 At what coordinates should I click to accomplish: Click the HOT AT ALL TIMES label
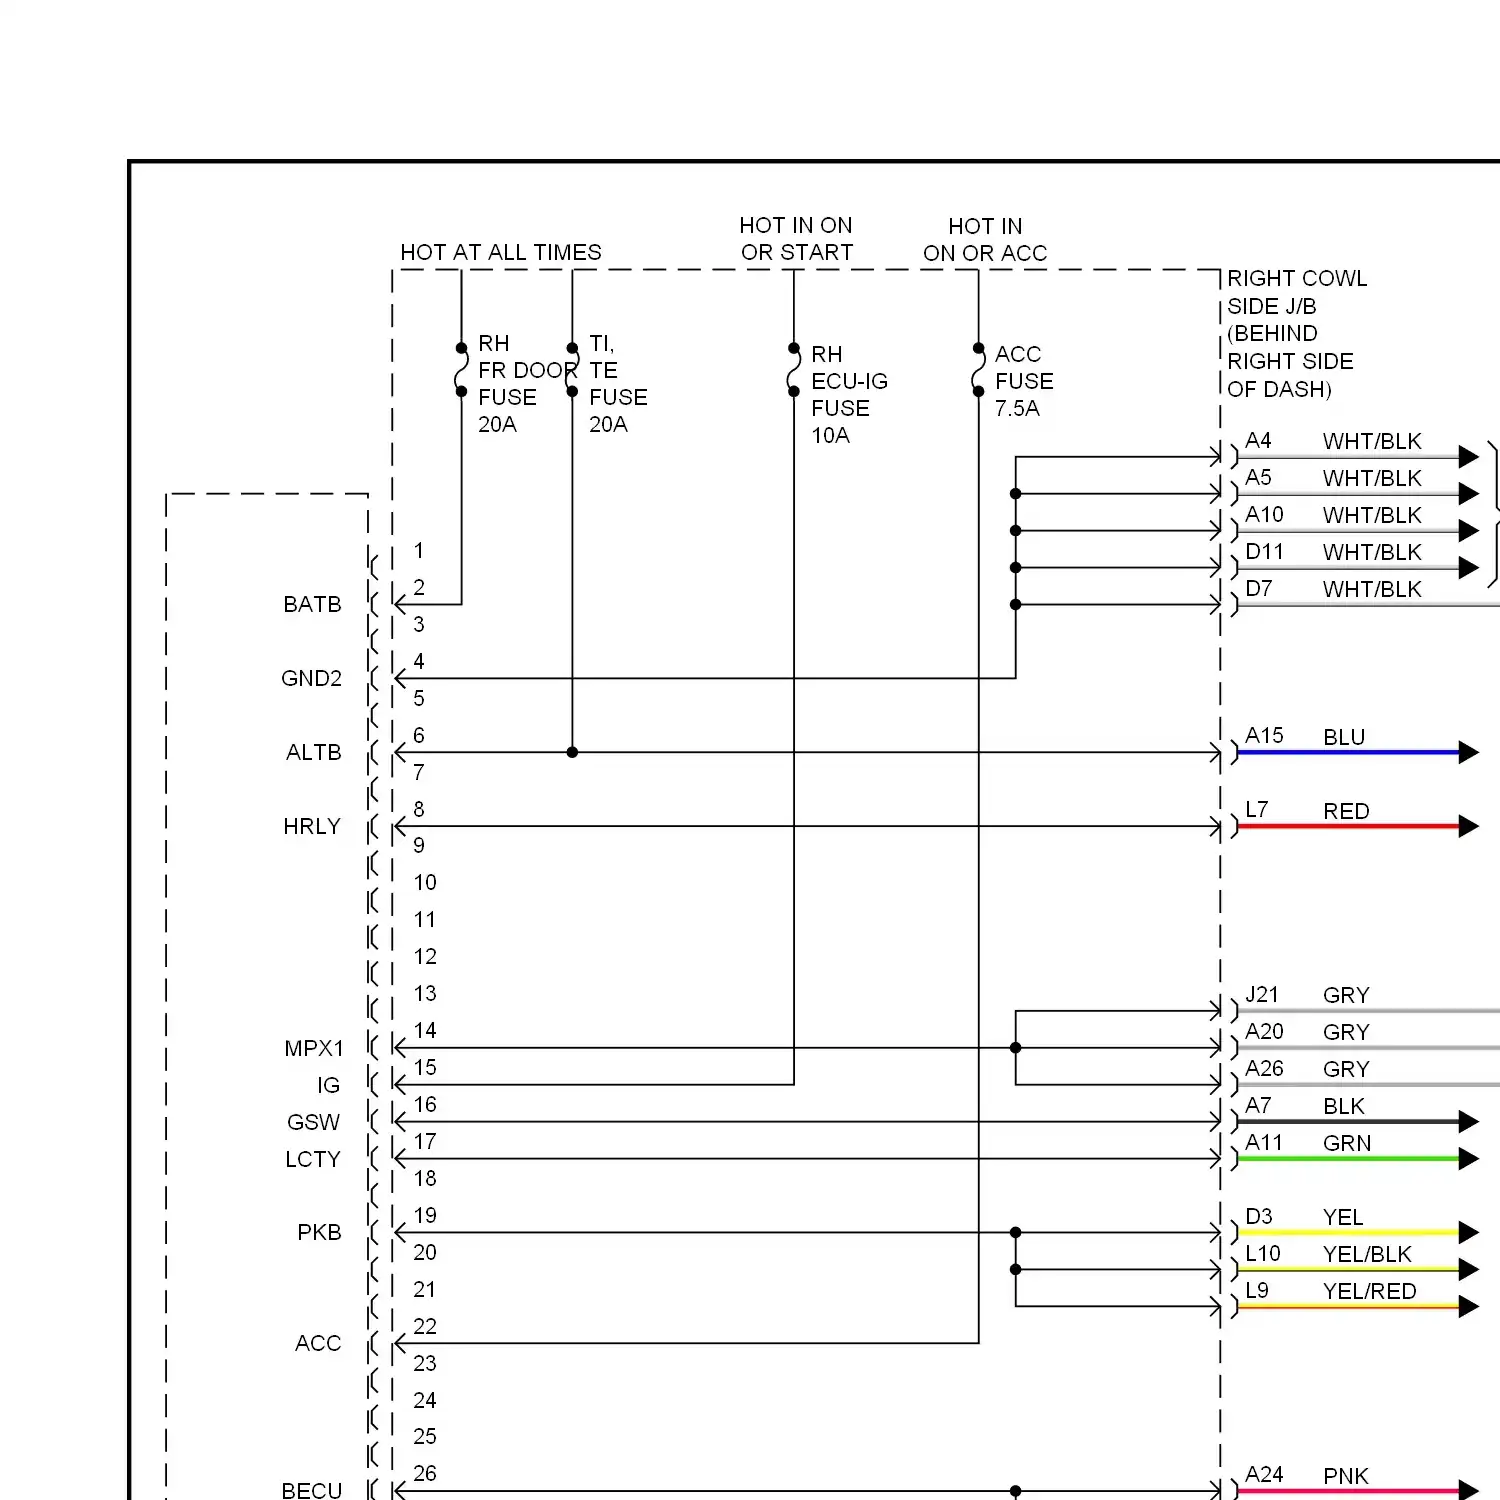pos(501,252)
